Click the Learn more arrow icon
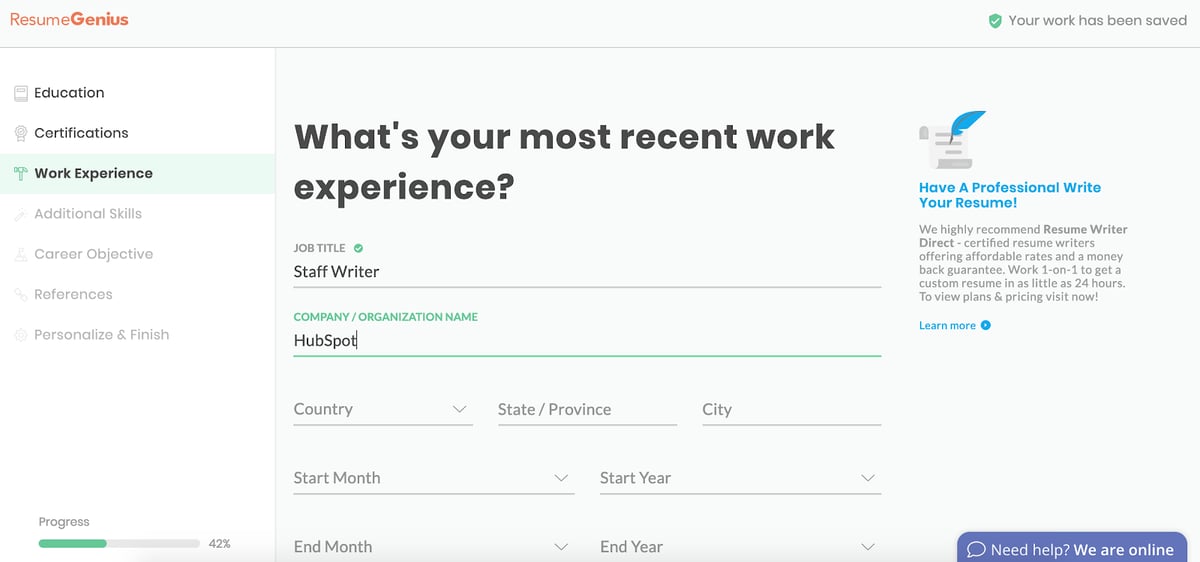The width and height of the screenshot is (1200, 562). (x=986, y=325)
